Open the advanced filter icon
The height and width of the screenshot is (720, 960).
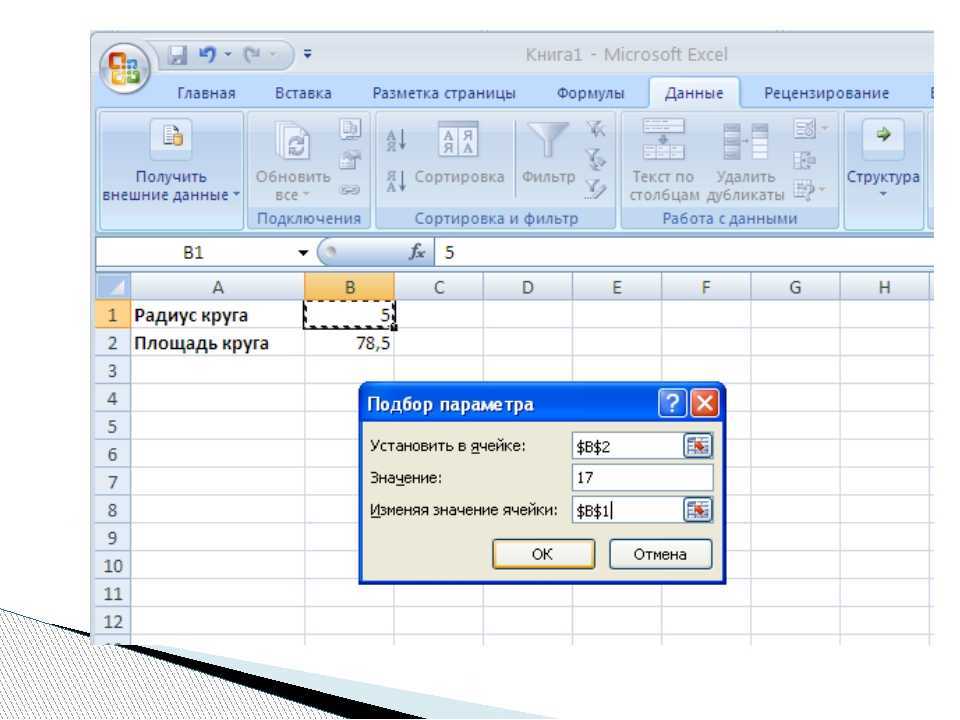click(x=595, y=189)
